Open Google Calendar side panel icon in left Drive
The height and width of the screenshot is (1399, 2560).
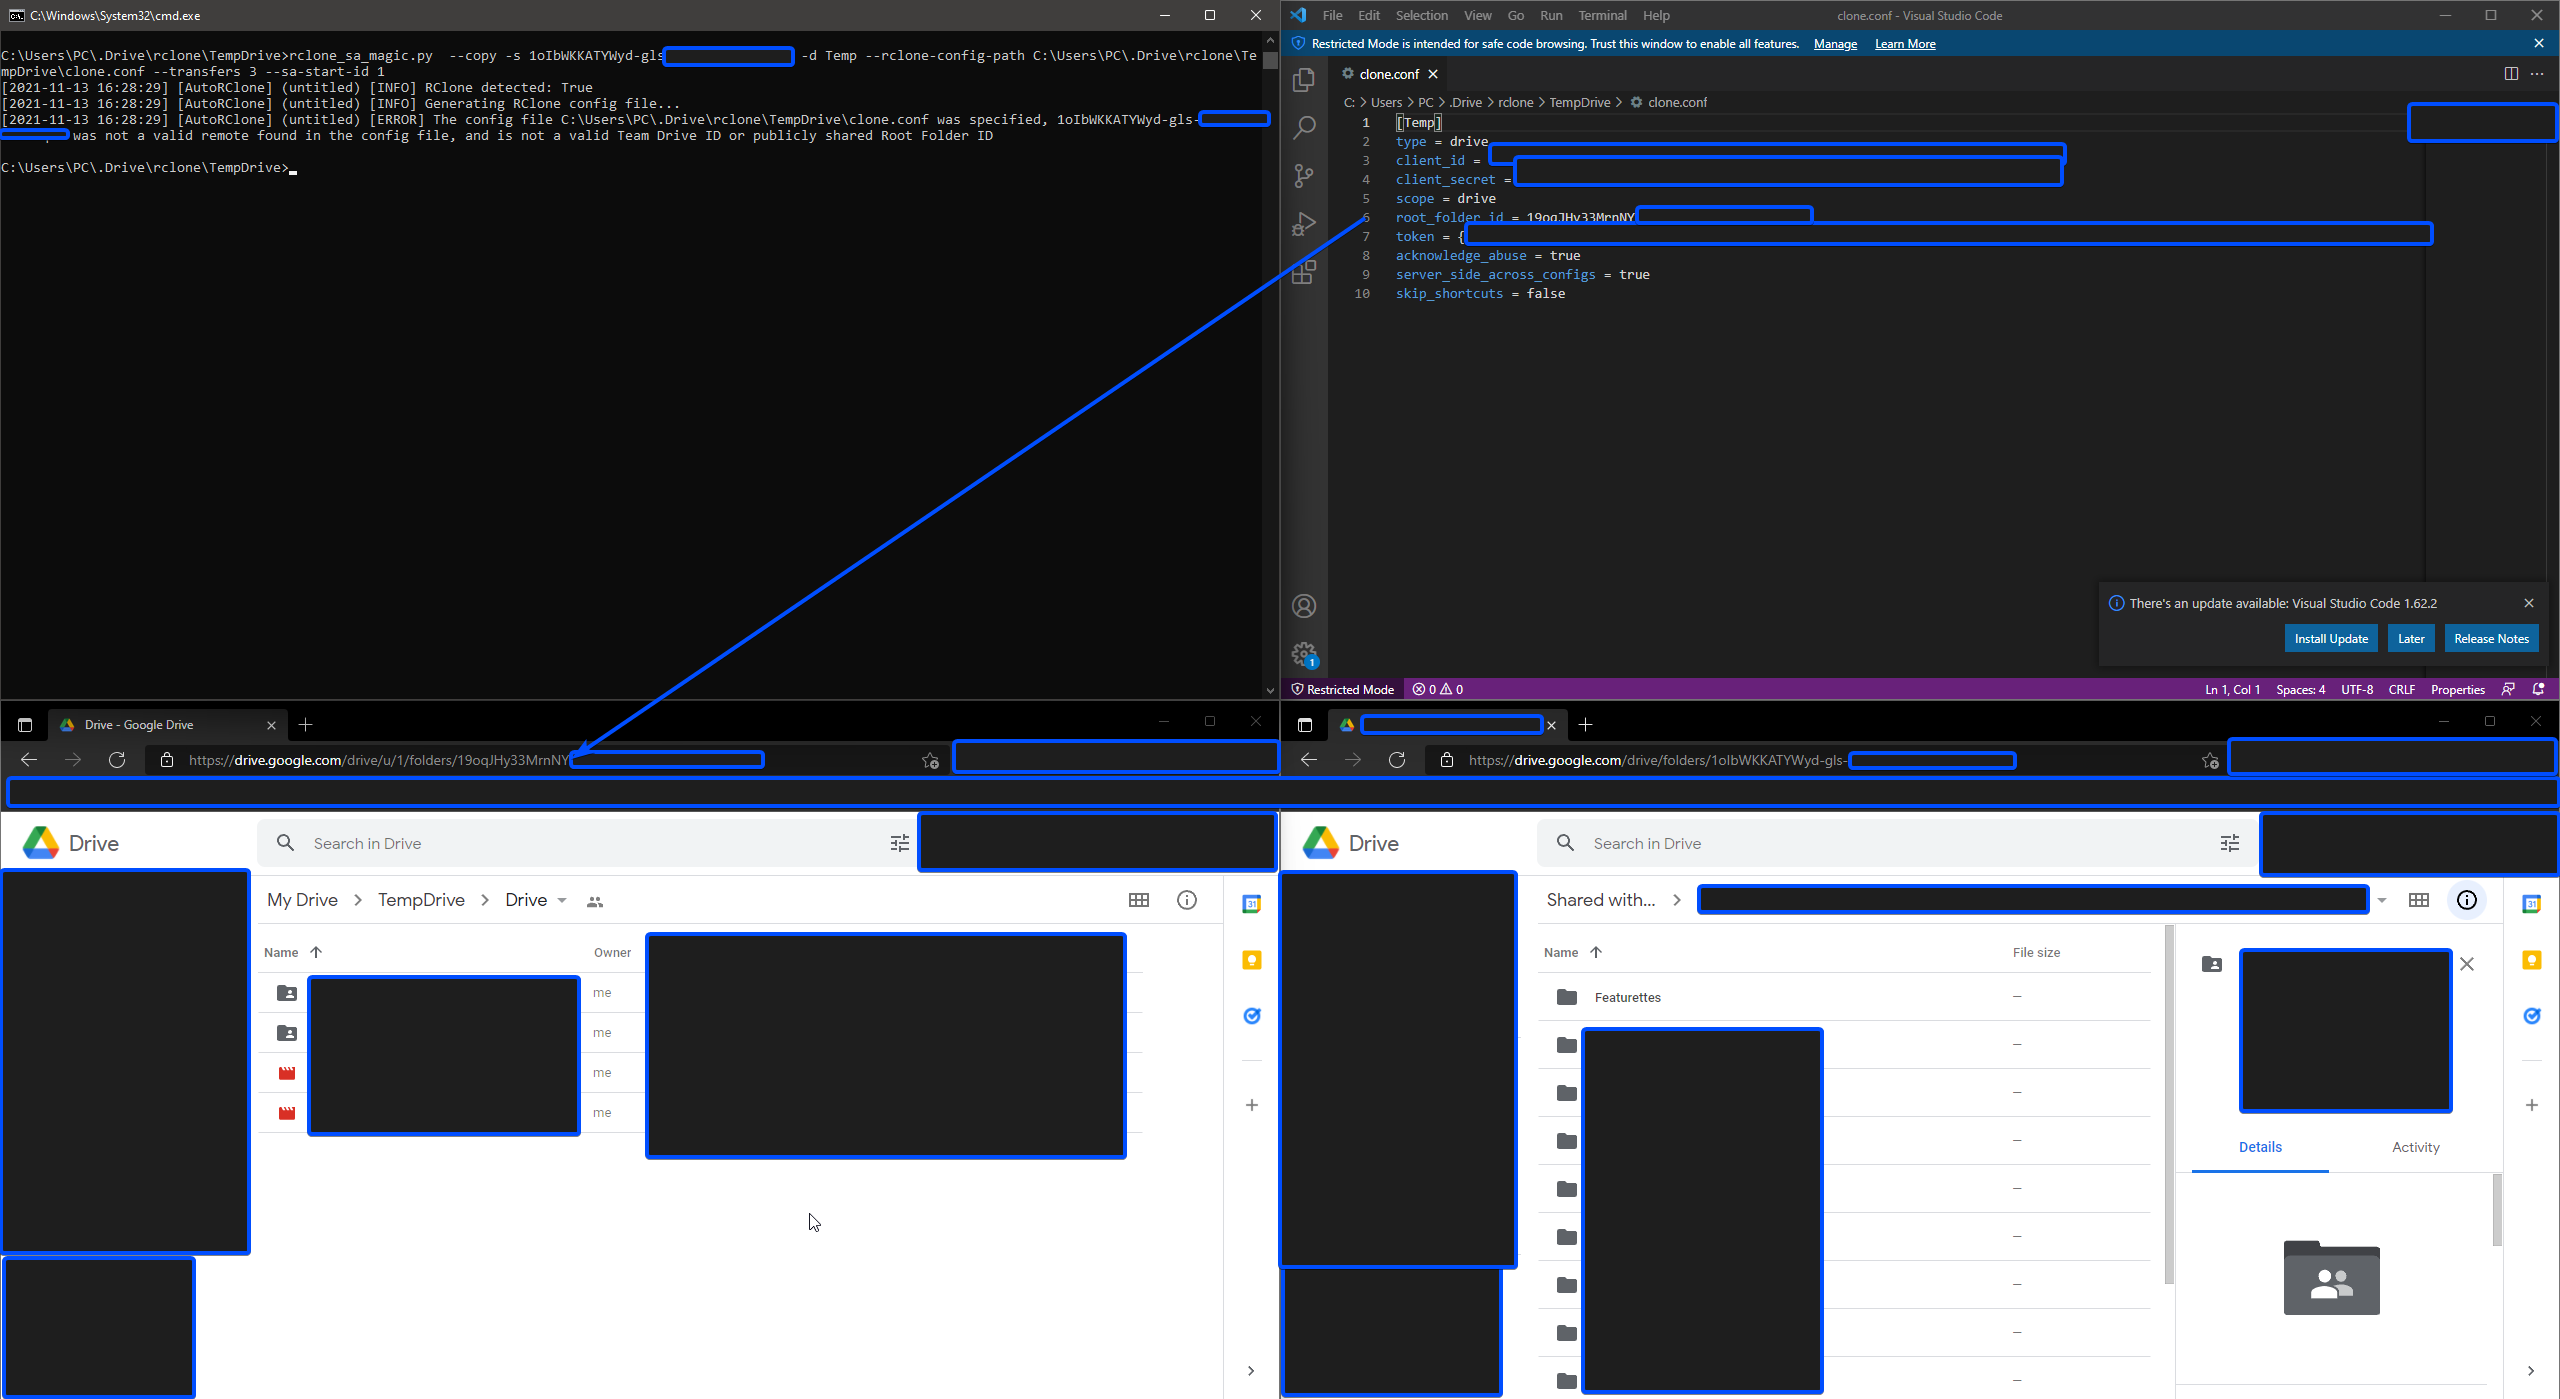click(x=1251, y=904)
